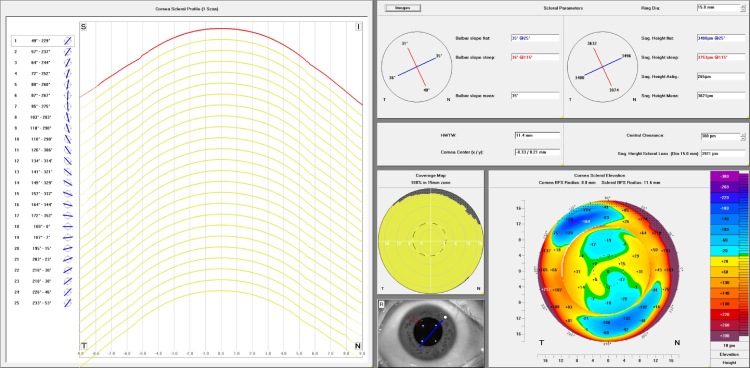Click the red top profile curve in the chart
The width and height of the screenshot is (750, 368).
(x=221, y=29)
